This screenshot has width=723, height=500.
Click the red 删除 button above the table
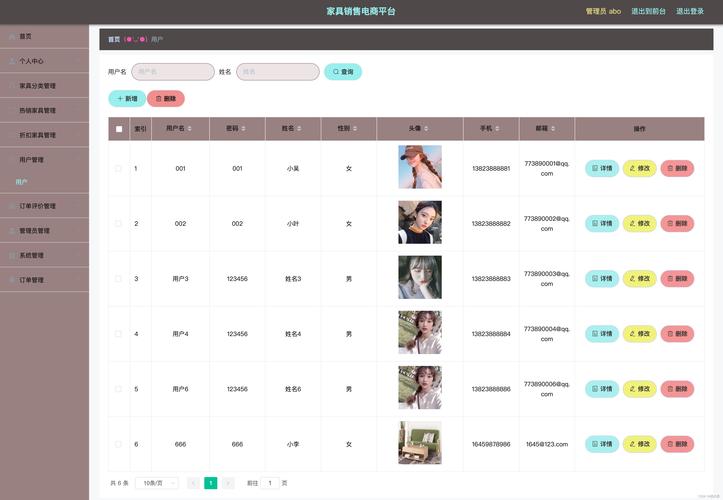[x=166, y=99]
